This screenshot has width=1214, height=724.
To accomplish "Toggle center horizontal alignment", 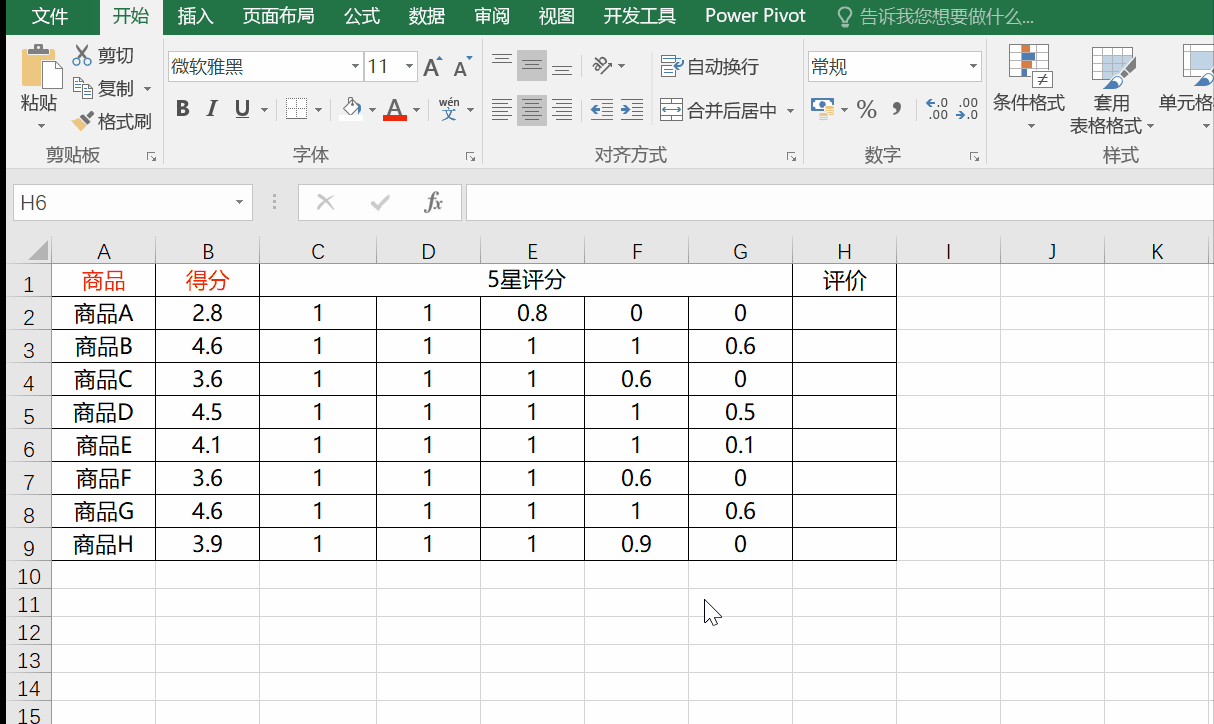I will 532,109.
